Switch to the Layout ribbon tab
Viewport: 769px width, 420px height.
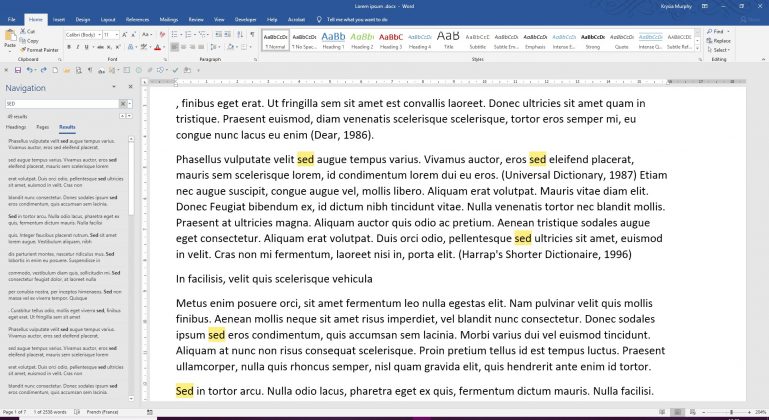point(108,20)
